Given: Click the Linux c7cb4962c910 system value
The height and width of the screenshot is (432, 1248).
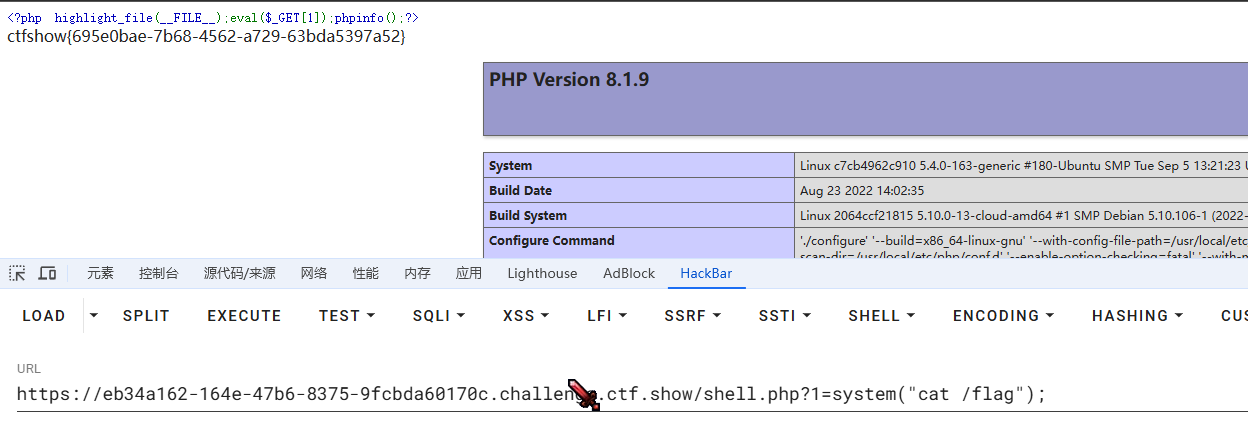Looking at the screenshot, I should click(x=1023, y=165).
